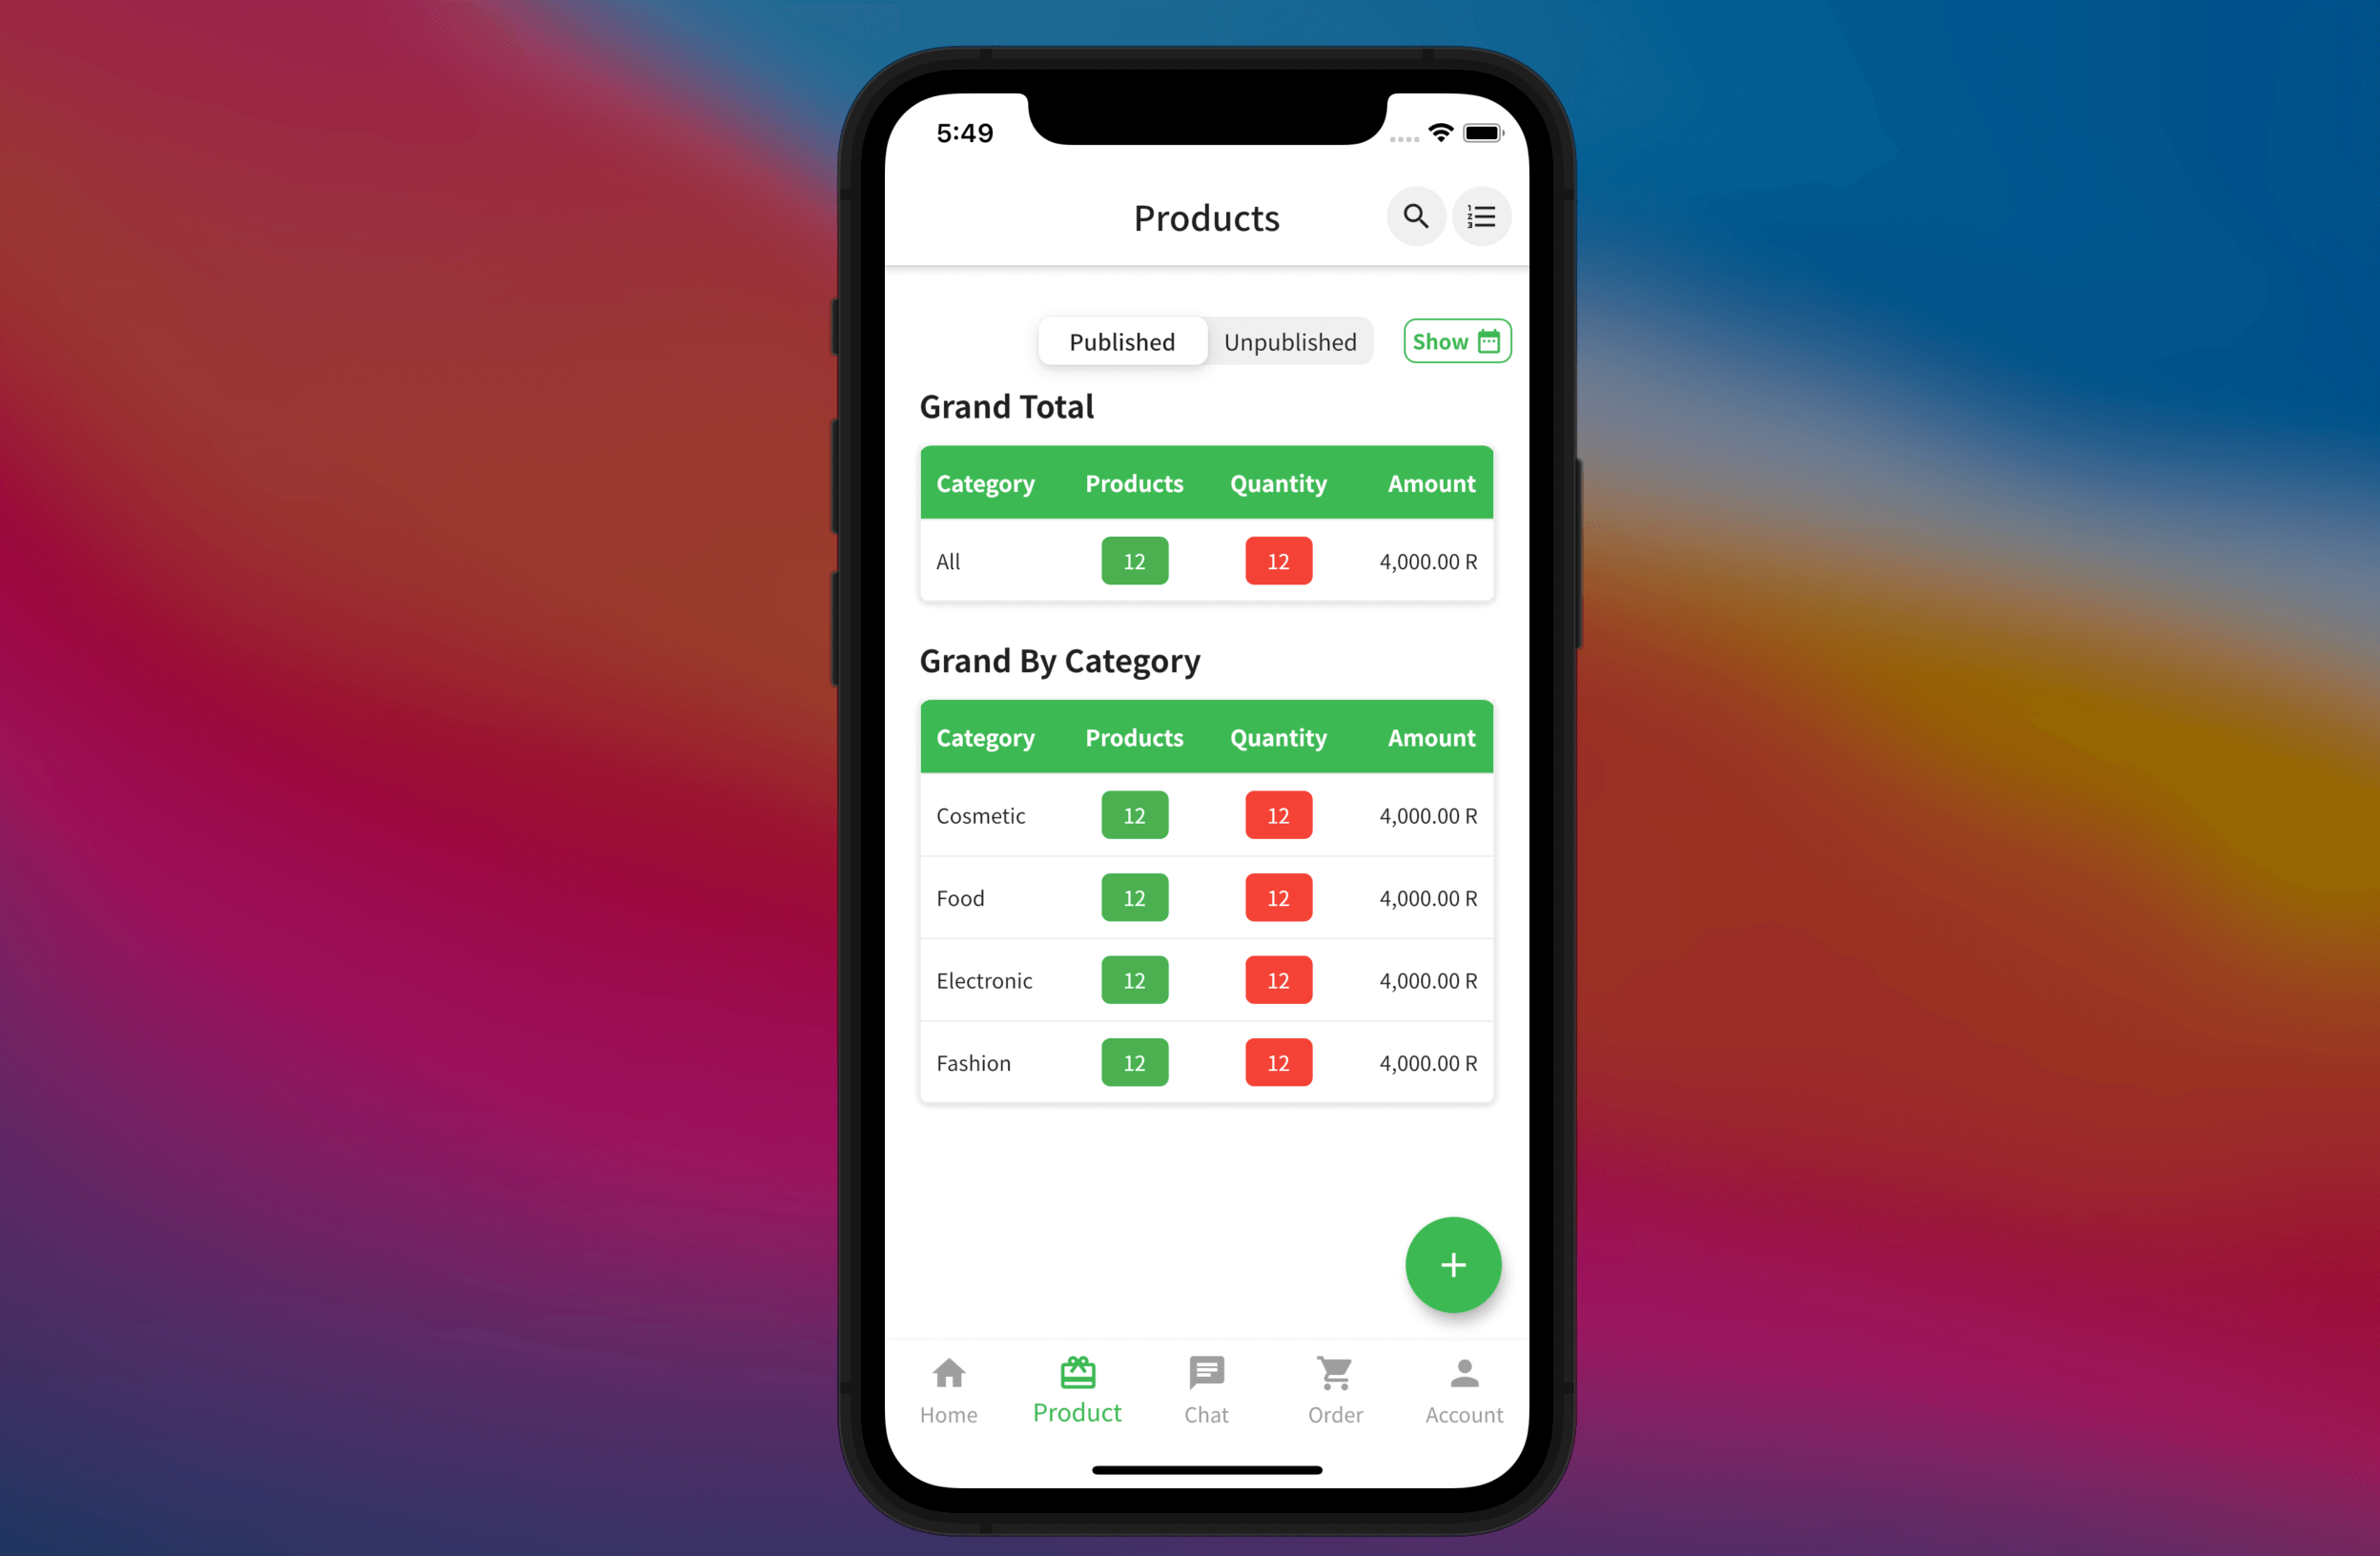The height and width of the screenshot is (1556, 2380).
Task: Tap the calendar icon next to Show
Action: click(1487, 340)
